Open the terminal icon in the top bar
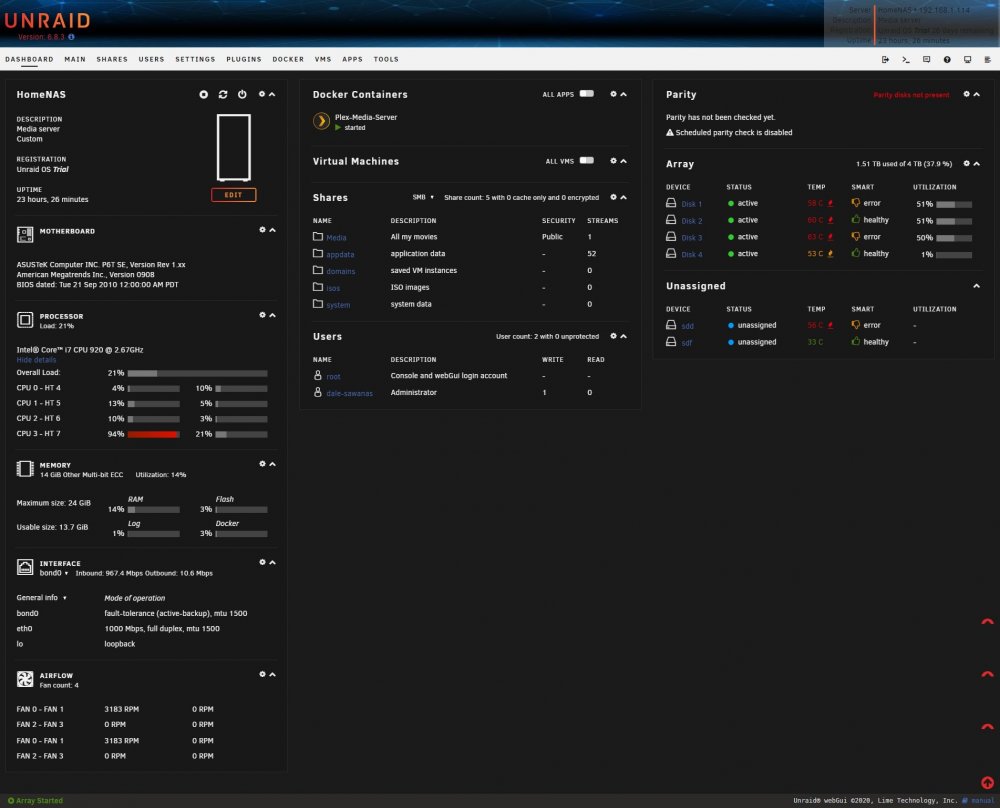 point(906,59)
